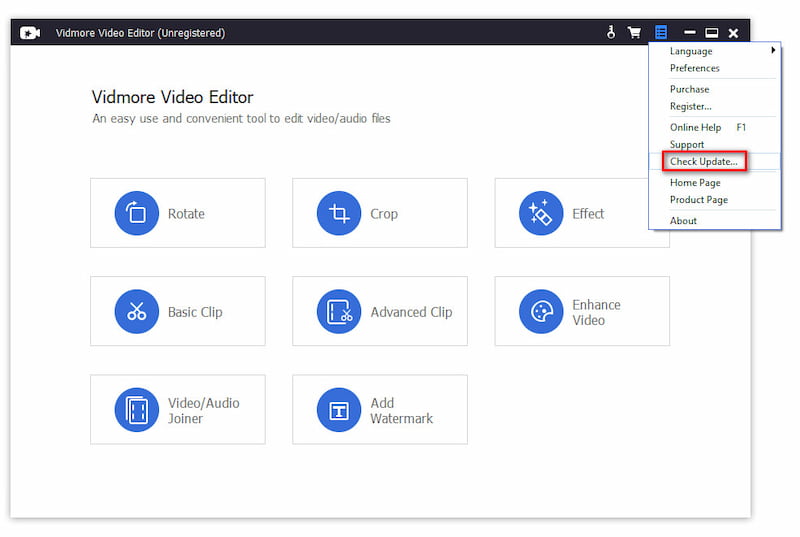The image size is (800, 537).
Task: Choose the Register... menu entry
Action: 690,106
